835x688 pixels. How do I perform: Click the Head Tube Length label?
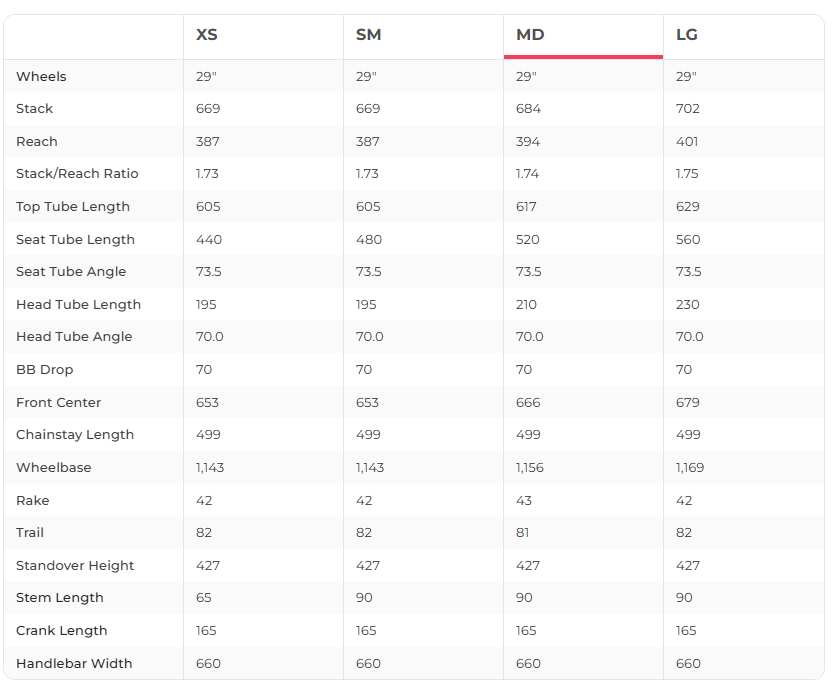tap(78, 305)
